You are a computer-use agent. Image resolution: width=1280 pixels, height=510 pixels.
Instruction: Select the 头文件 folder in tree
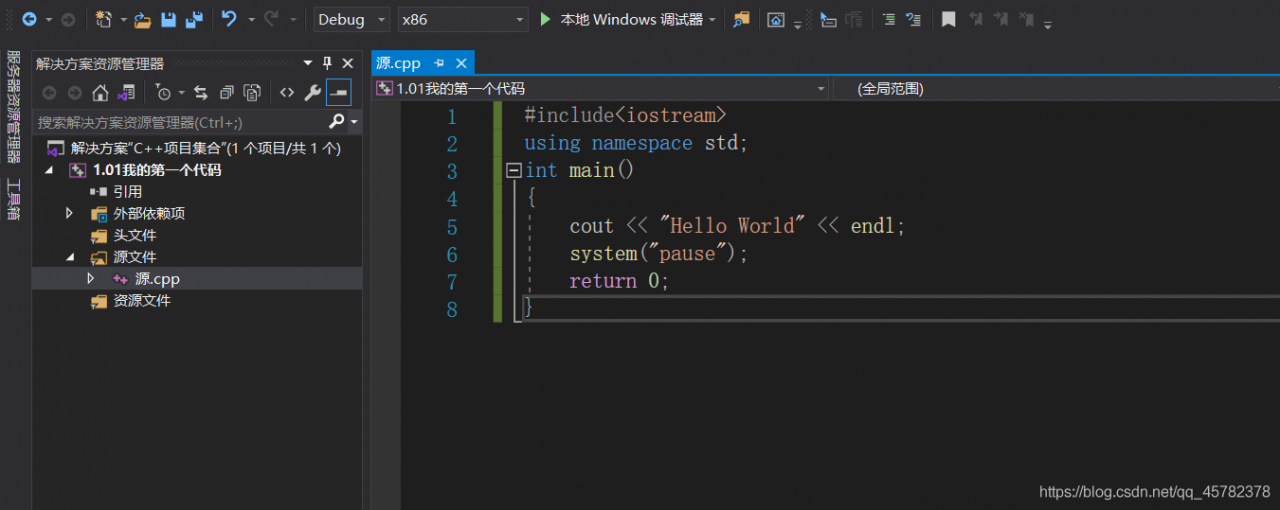[134, 235]
